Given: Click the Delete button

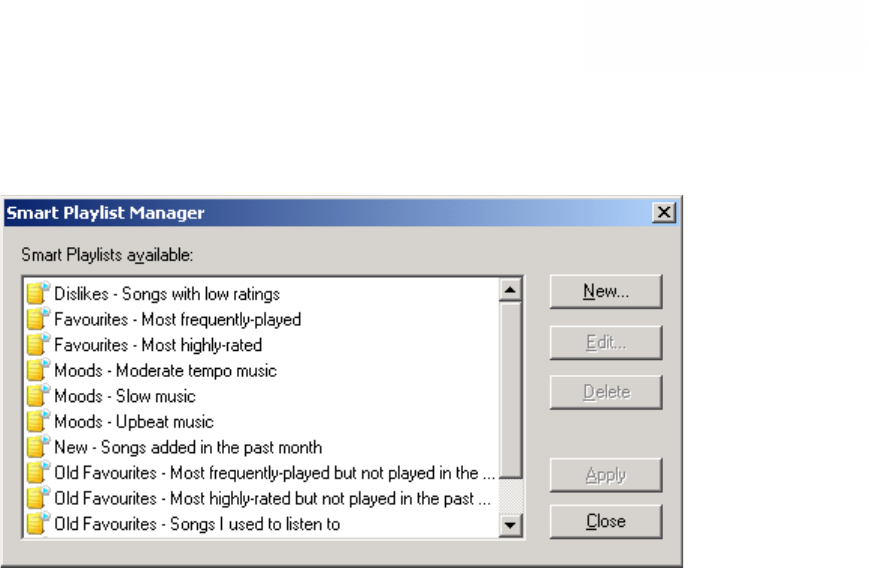Looking at the screenshot, I should point(606,392).
